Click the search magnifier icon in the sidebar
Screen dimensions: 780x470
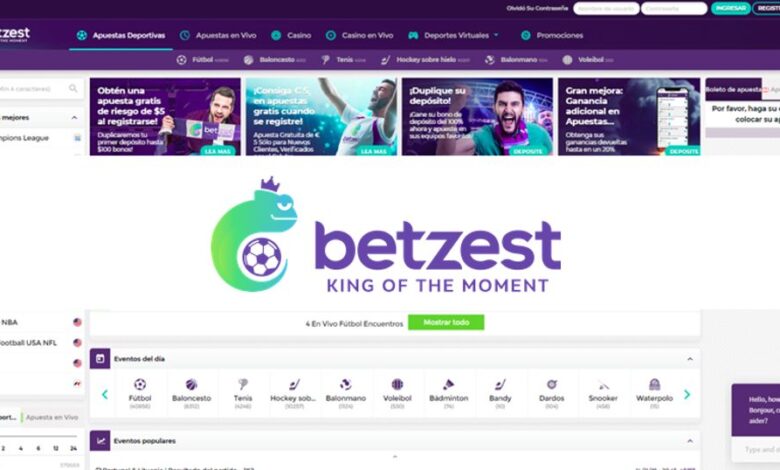(x=73, y=89)
